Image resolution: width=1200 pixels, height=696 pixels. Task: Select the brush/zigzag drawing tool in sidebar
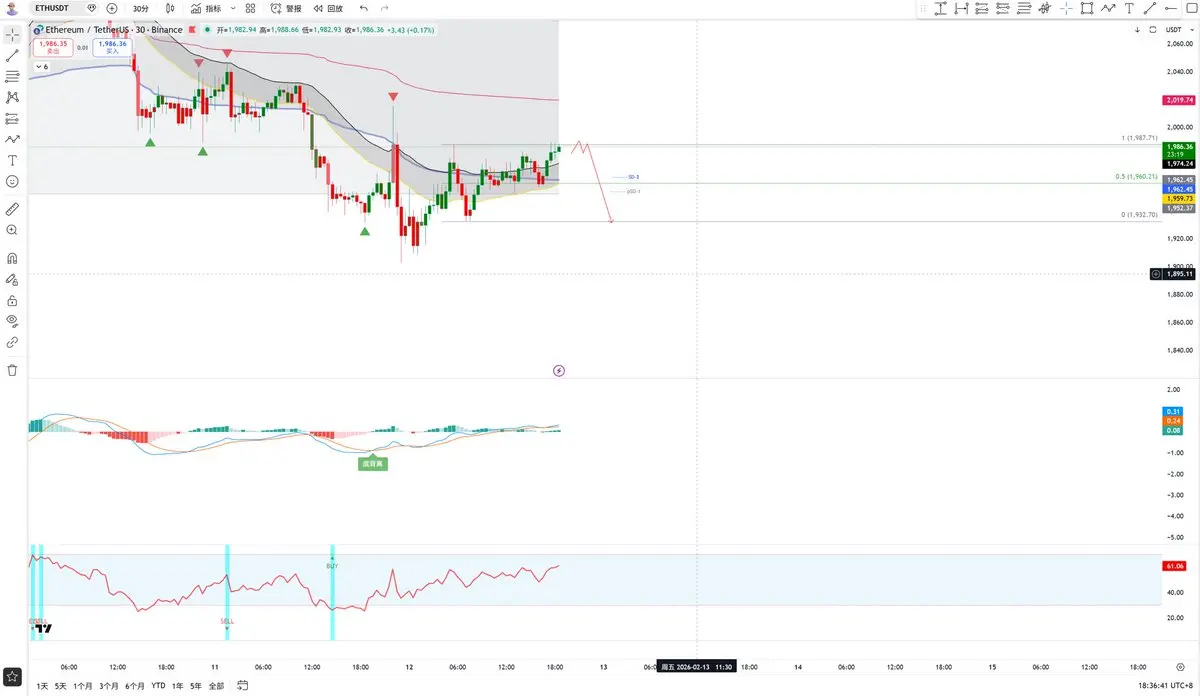(x=12, y=139)
